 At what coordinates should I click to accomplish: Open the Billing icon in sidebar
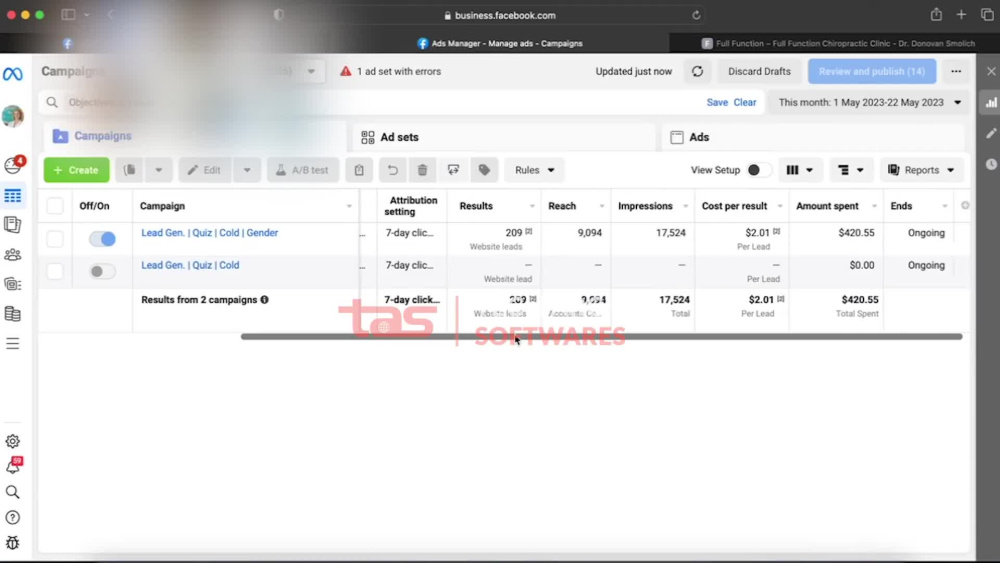click(13, 314)
